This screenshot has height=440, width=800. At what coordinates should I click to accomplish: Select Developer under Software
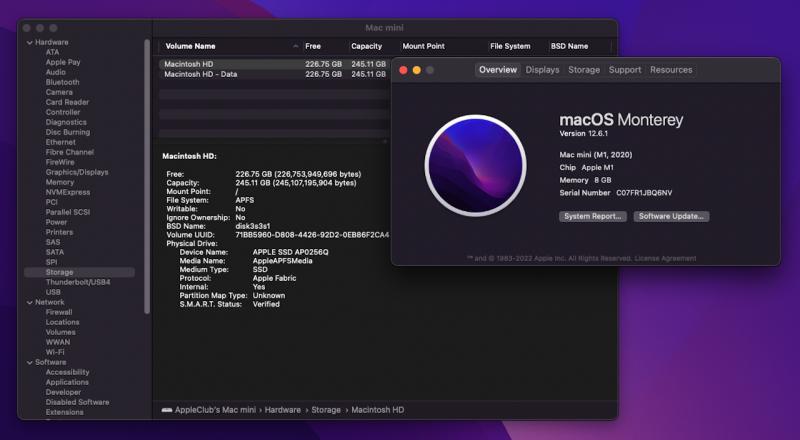tap(63, 392)
